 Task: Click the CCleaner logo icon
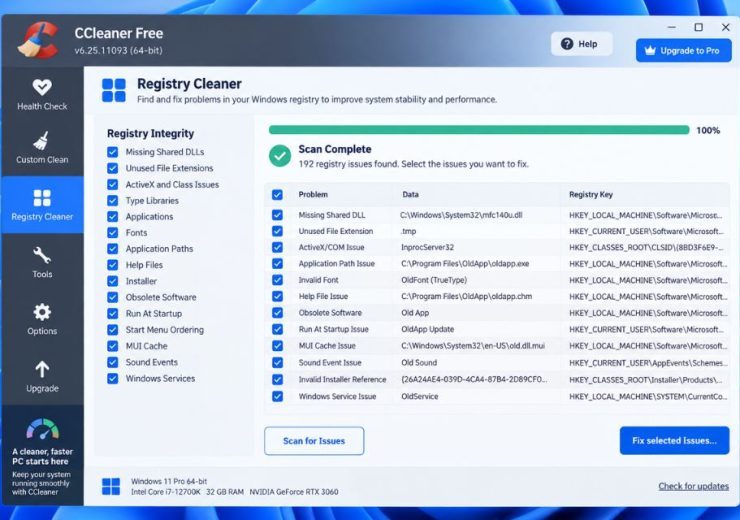coord(39,41)
